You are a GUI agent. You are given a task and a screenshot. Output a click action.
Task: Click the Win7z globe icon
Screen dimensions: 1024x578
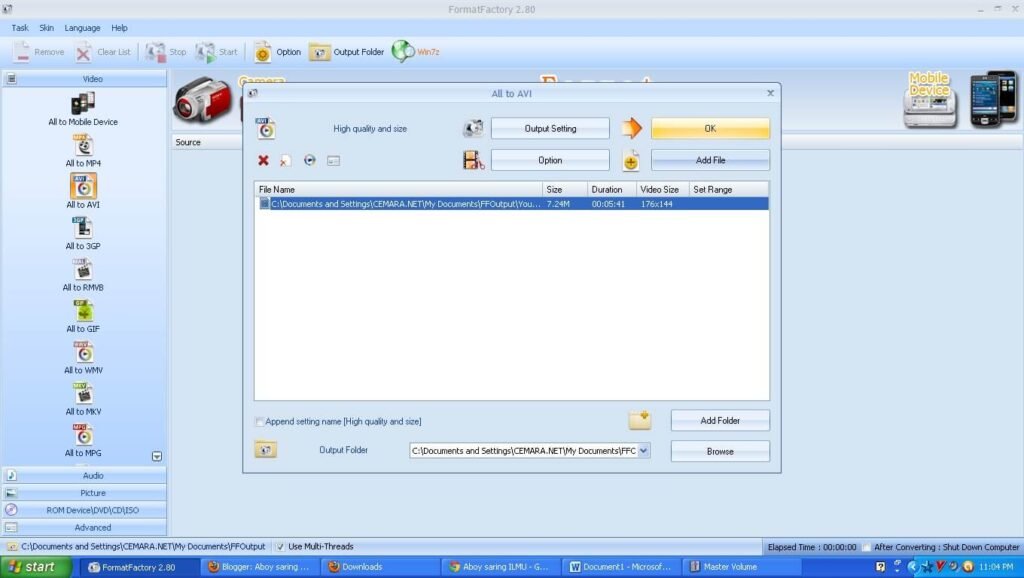click(x=403, y=52)
